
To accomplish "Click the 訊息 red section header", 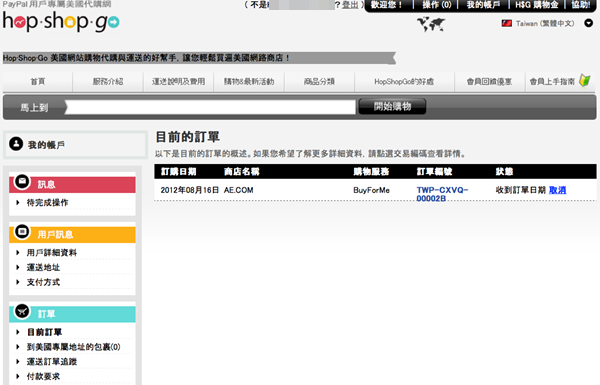I will [72, 184].
